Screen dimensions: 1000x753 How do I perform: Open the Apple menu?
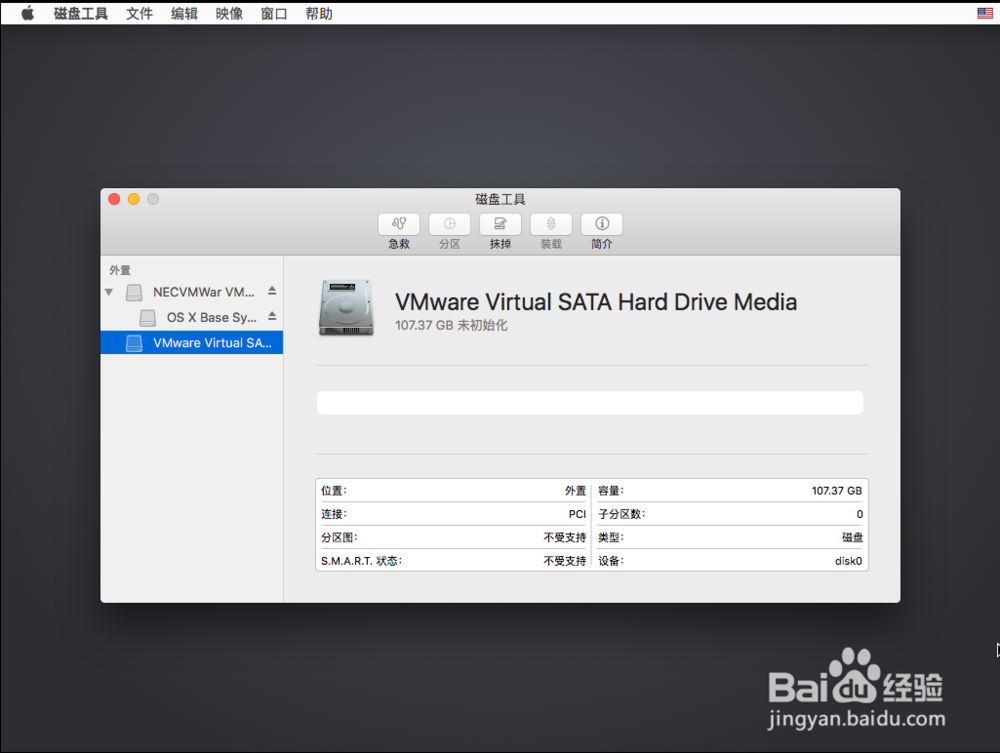click(x=27, y=13)
